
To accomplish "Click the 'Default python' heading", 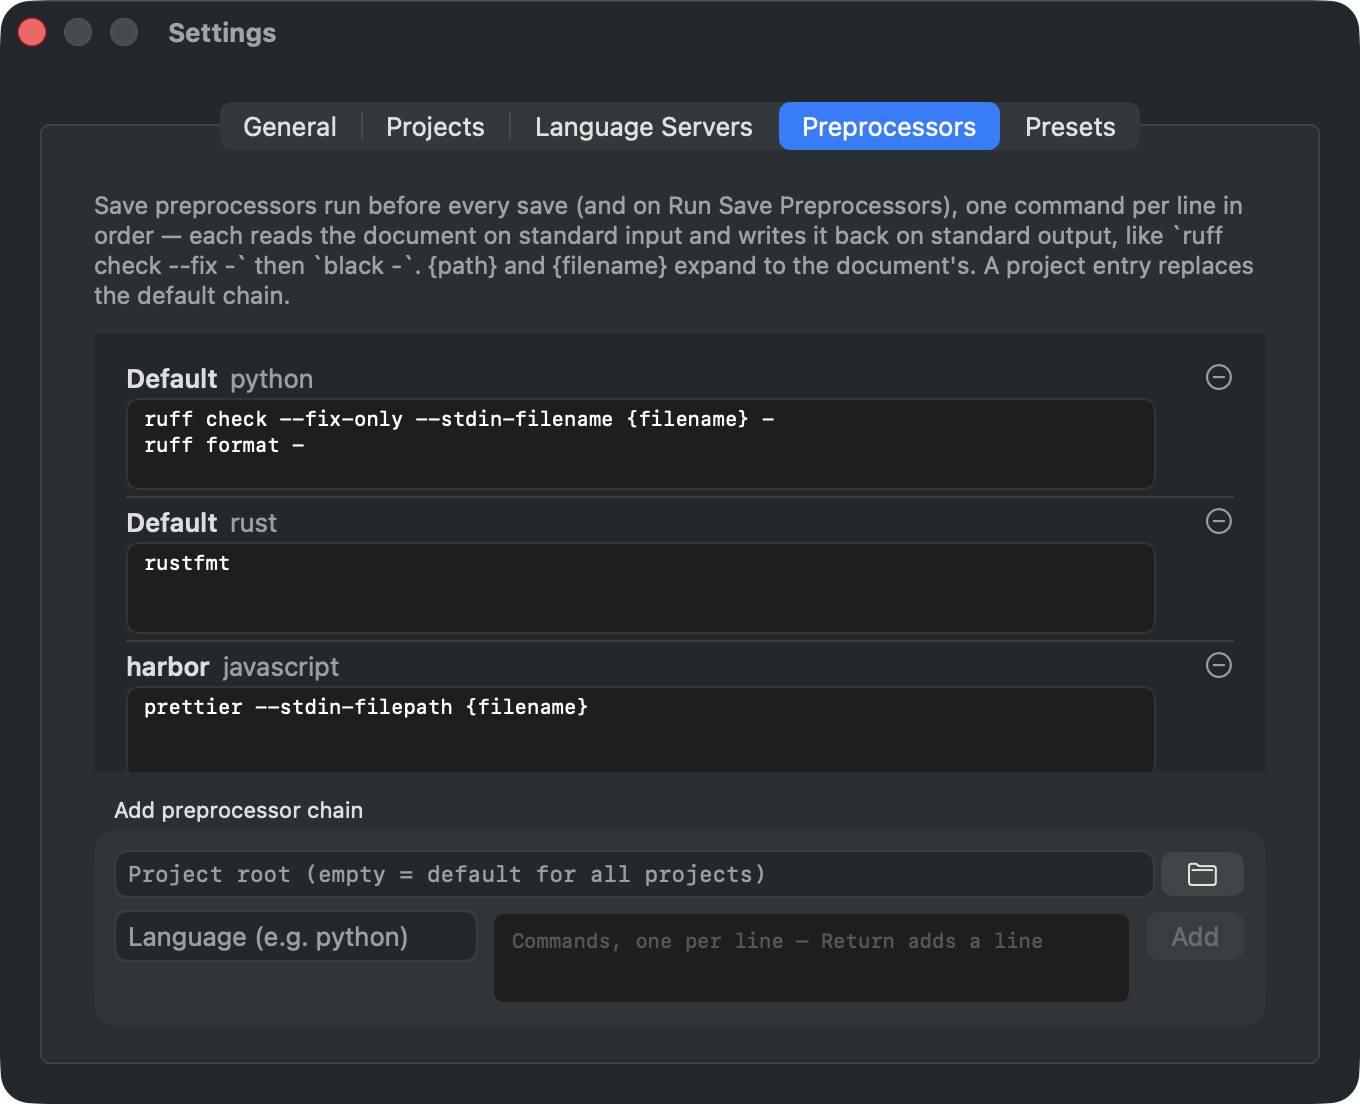I will 220,379.
